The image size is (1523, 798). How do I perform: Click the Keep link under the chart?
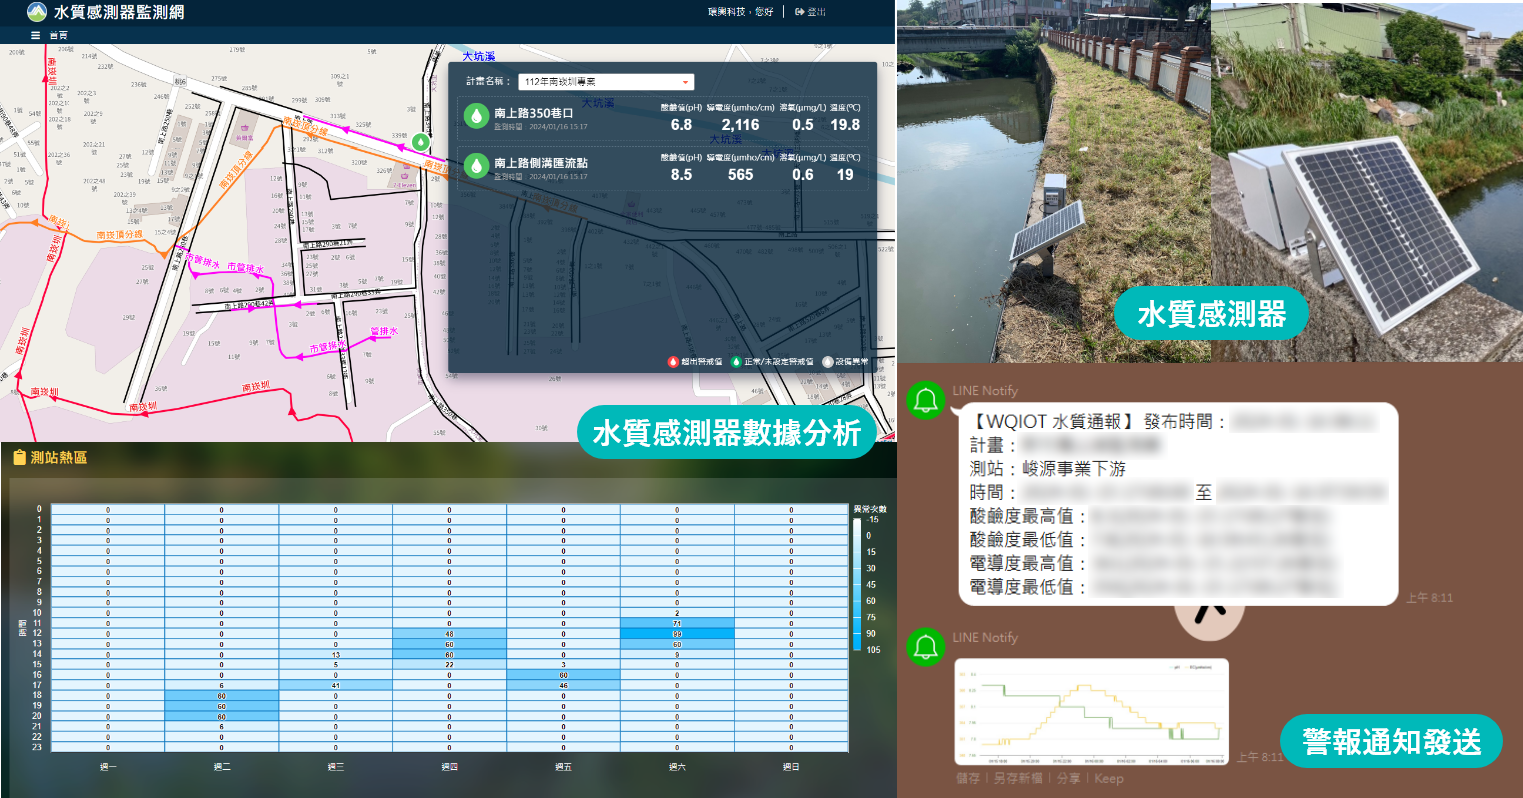(x=1109, y=778)
